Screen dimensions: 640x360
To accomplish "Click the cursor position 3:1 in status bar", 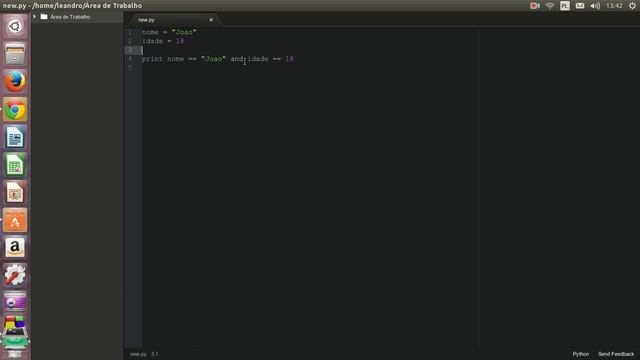I will pyautogui.click(x=155, y=354).
